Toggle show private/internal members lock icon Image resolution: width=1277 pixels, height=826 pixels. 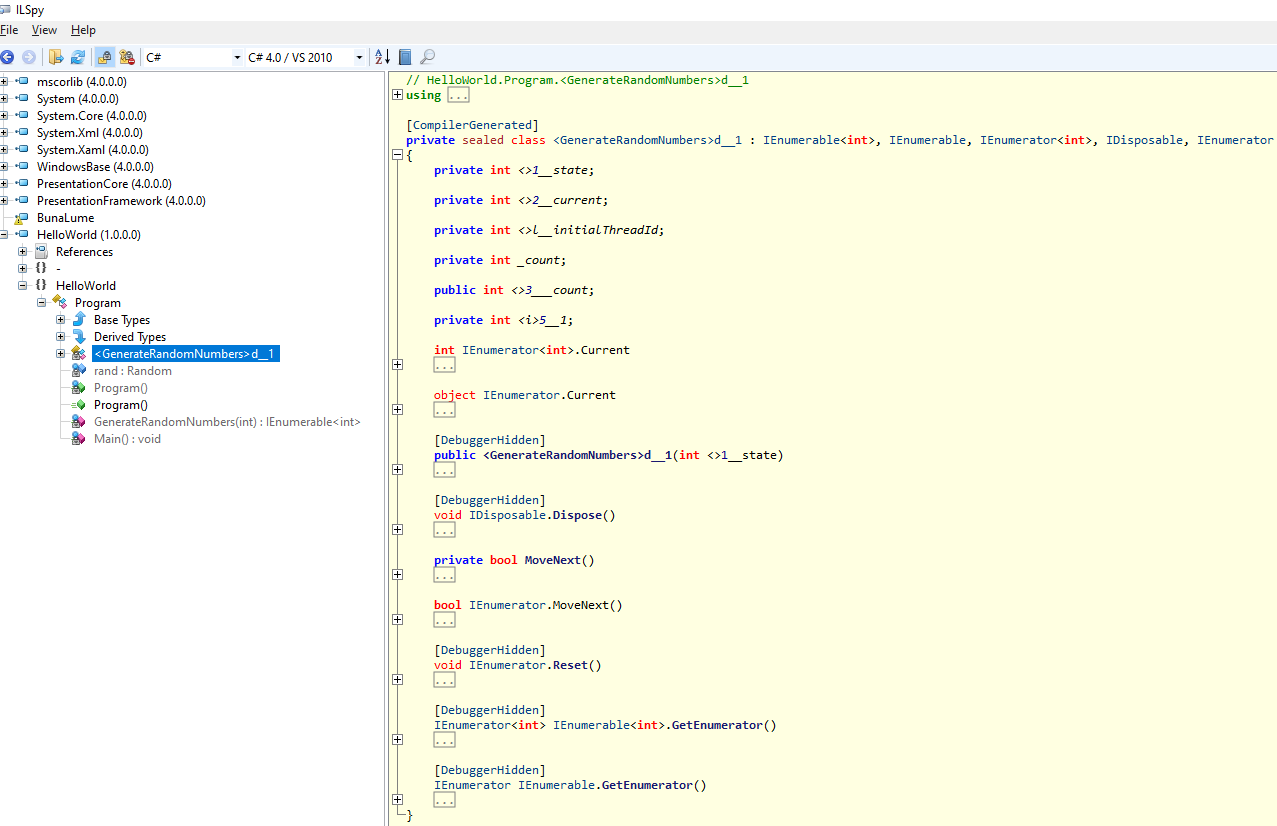(104, 57)
